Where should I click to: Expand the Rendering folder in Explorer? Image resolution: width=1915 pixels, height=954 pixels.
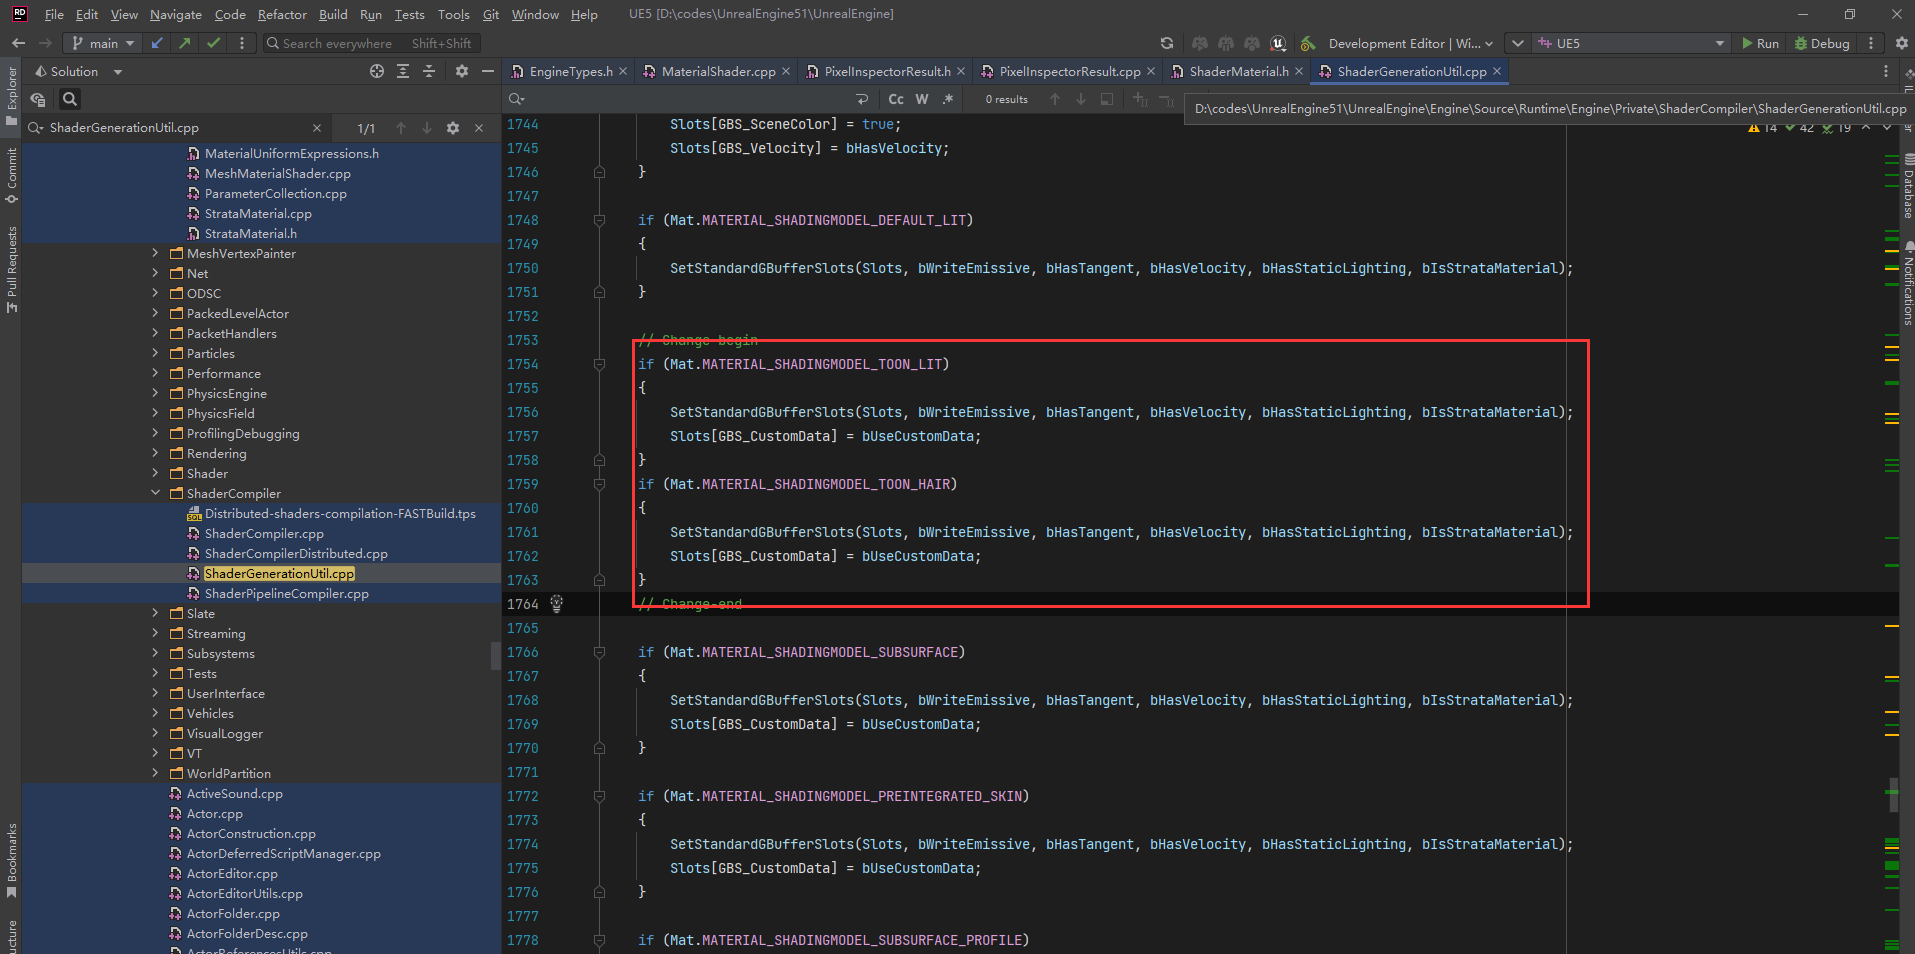[x=155, y=453]
